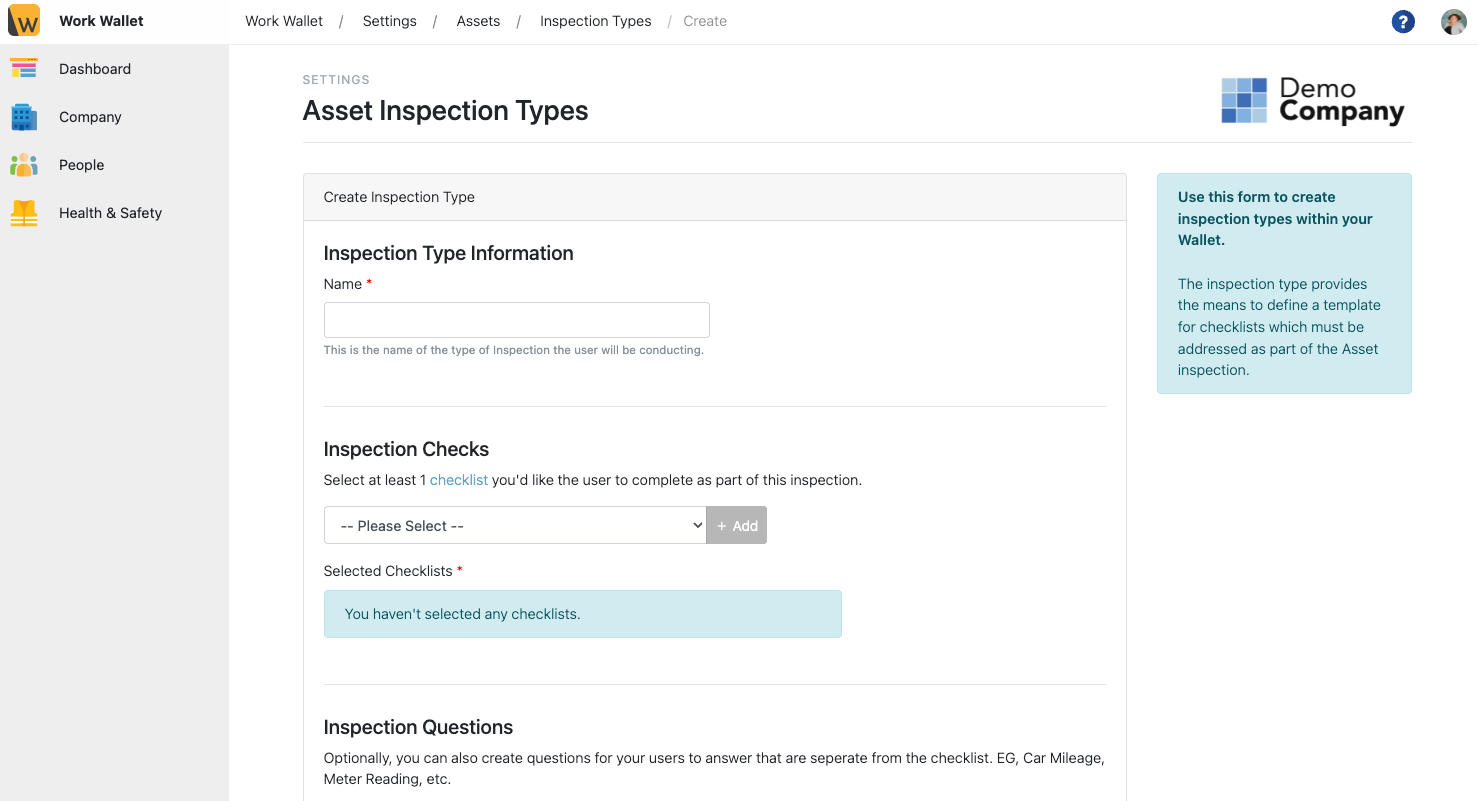
Task: Follow the checklist hyperlink
Action: [x=459, y=480]
